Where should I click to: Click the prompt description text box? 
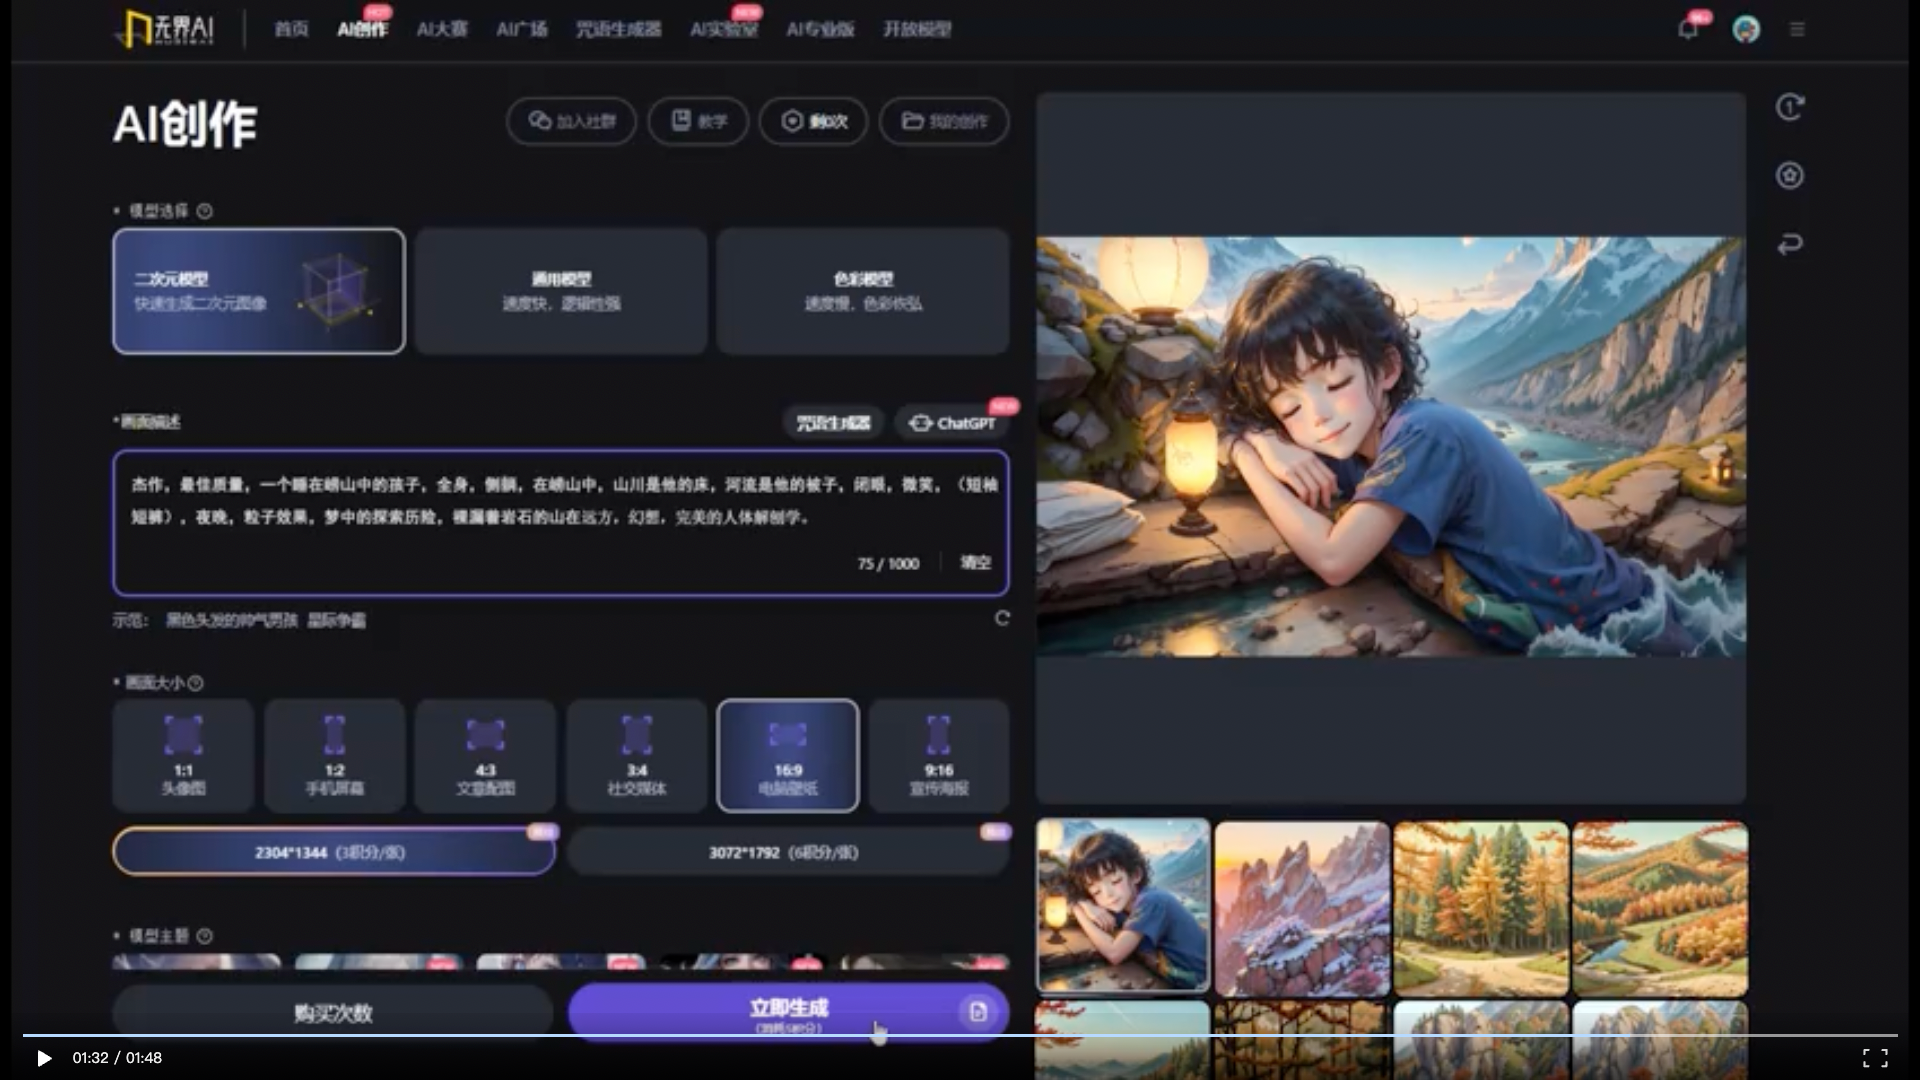(x=560, y=523)
